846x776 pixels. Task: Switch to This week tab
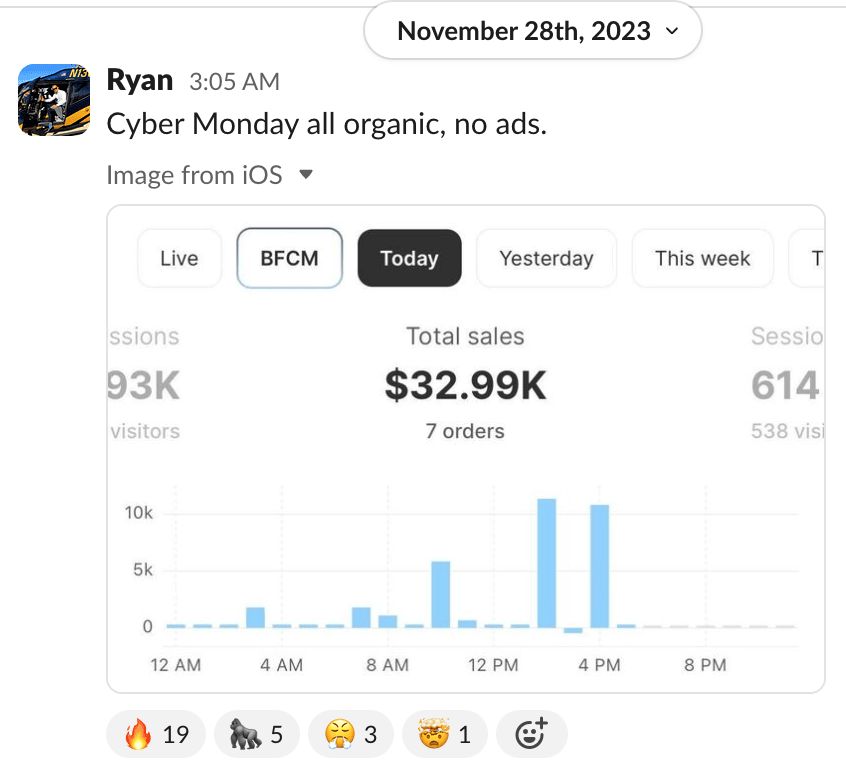[x=702, y=258]
